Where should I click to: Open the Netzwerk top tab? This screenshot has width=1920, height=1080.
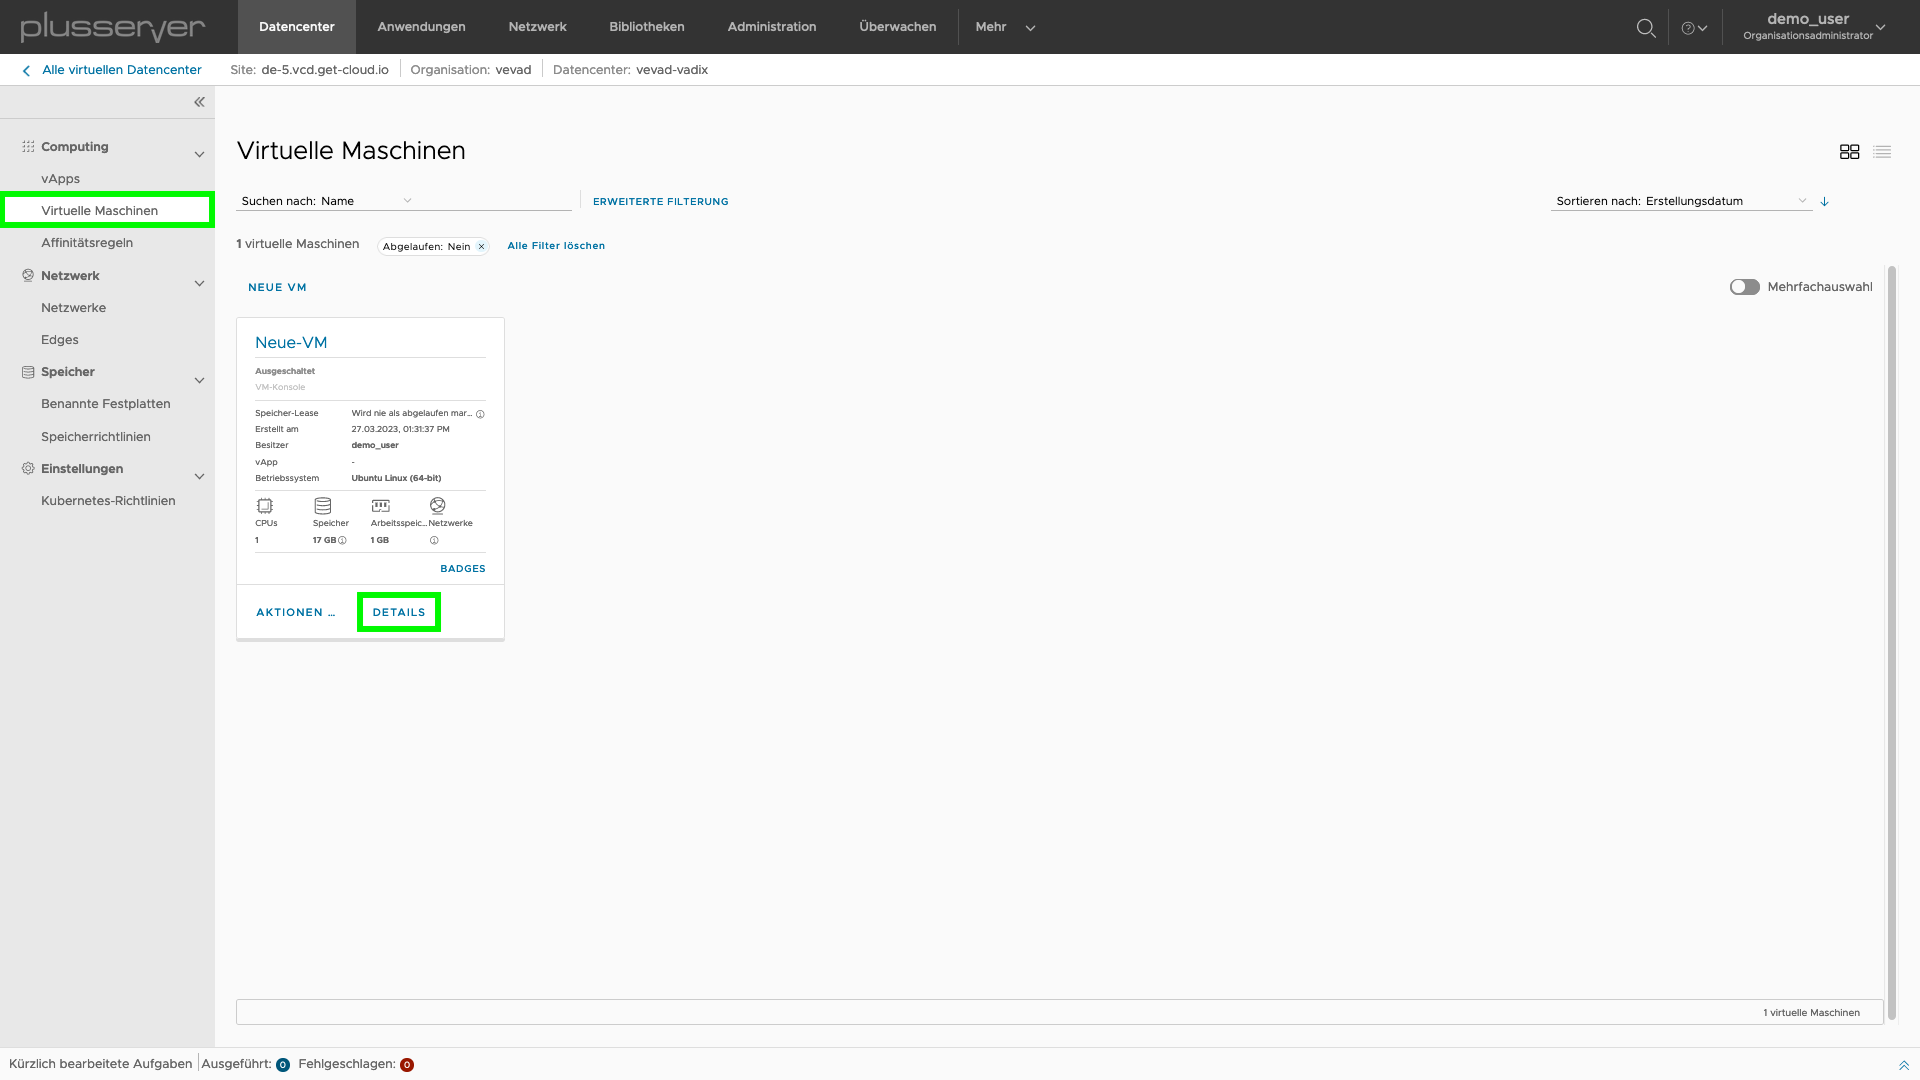click(537, 27)
